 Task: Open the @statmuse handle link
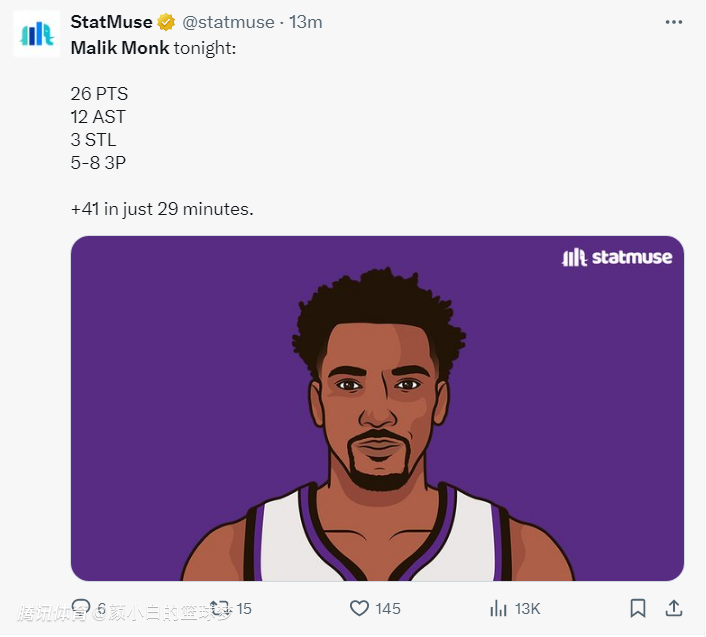[229, 22]
